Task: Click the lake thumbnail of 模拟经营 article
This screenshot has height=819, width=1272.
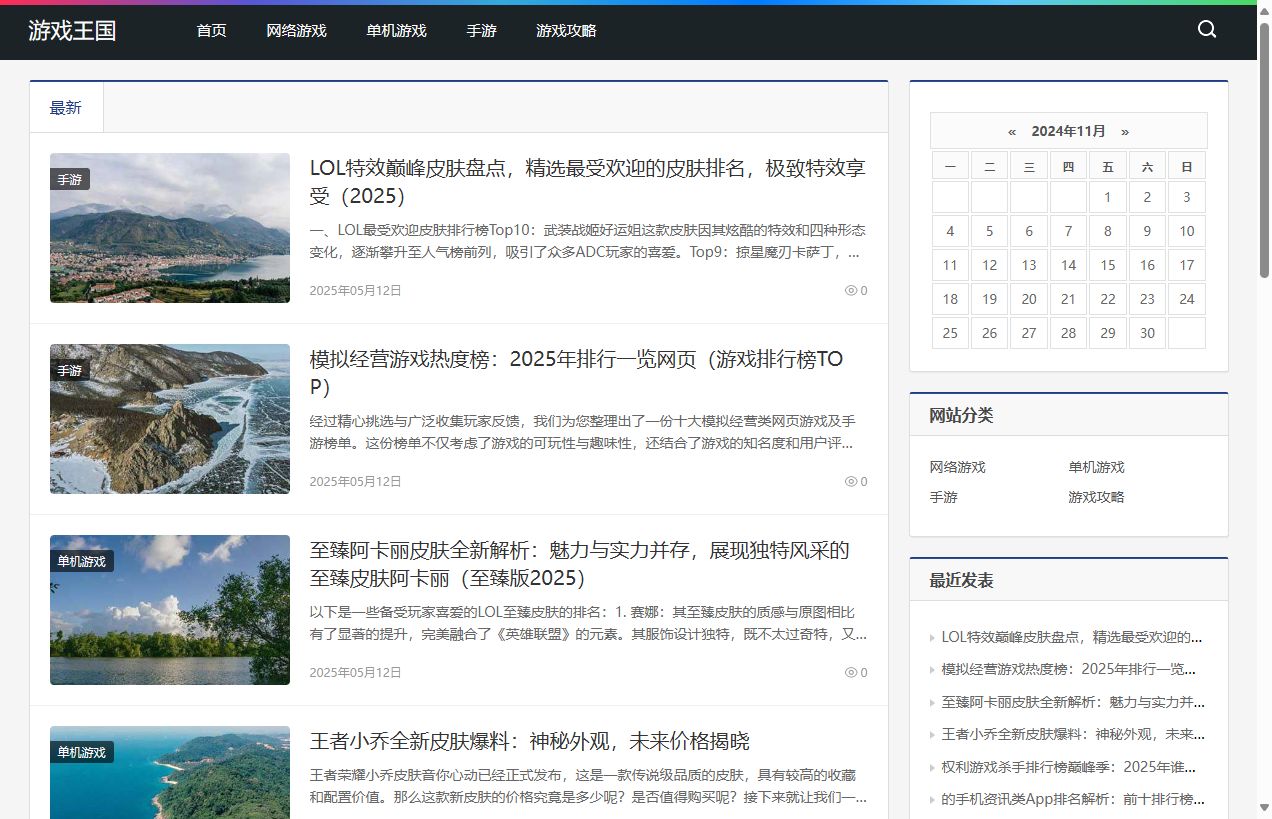Action: tap(169, 418)
